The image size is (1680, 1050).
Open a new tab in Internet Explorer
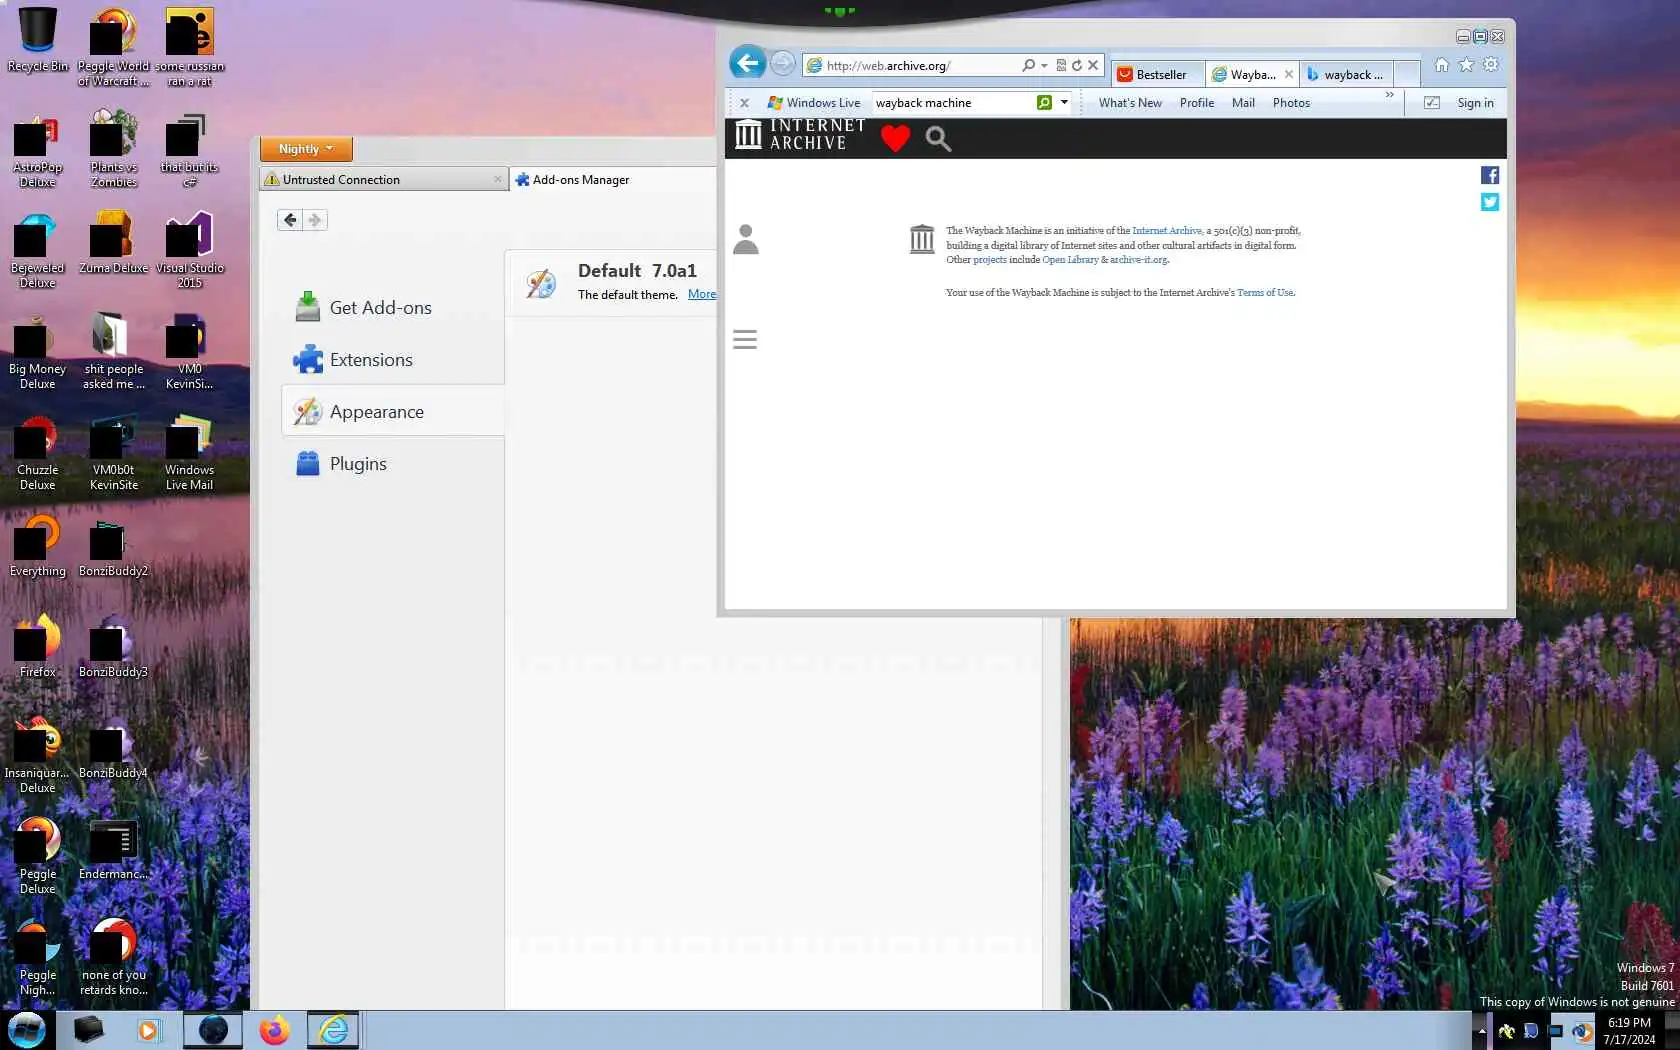(1407, 74)
